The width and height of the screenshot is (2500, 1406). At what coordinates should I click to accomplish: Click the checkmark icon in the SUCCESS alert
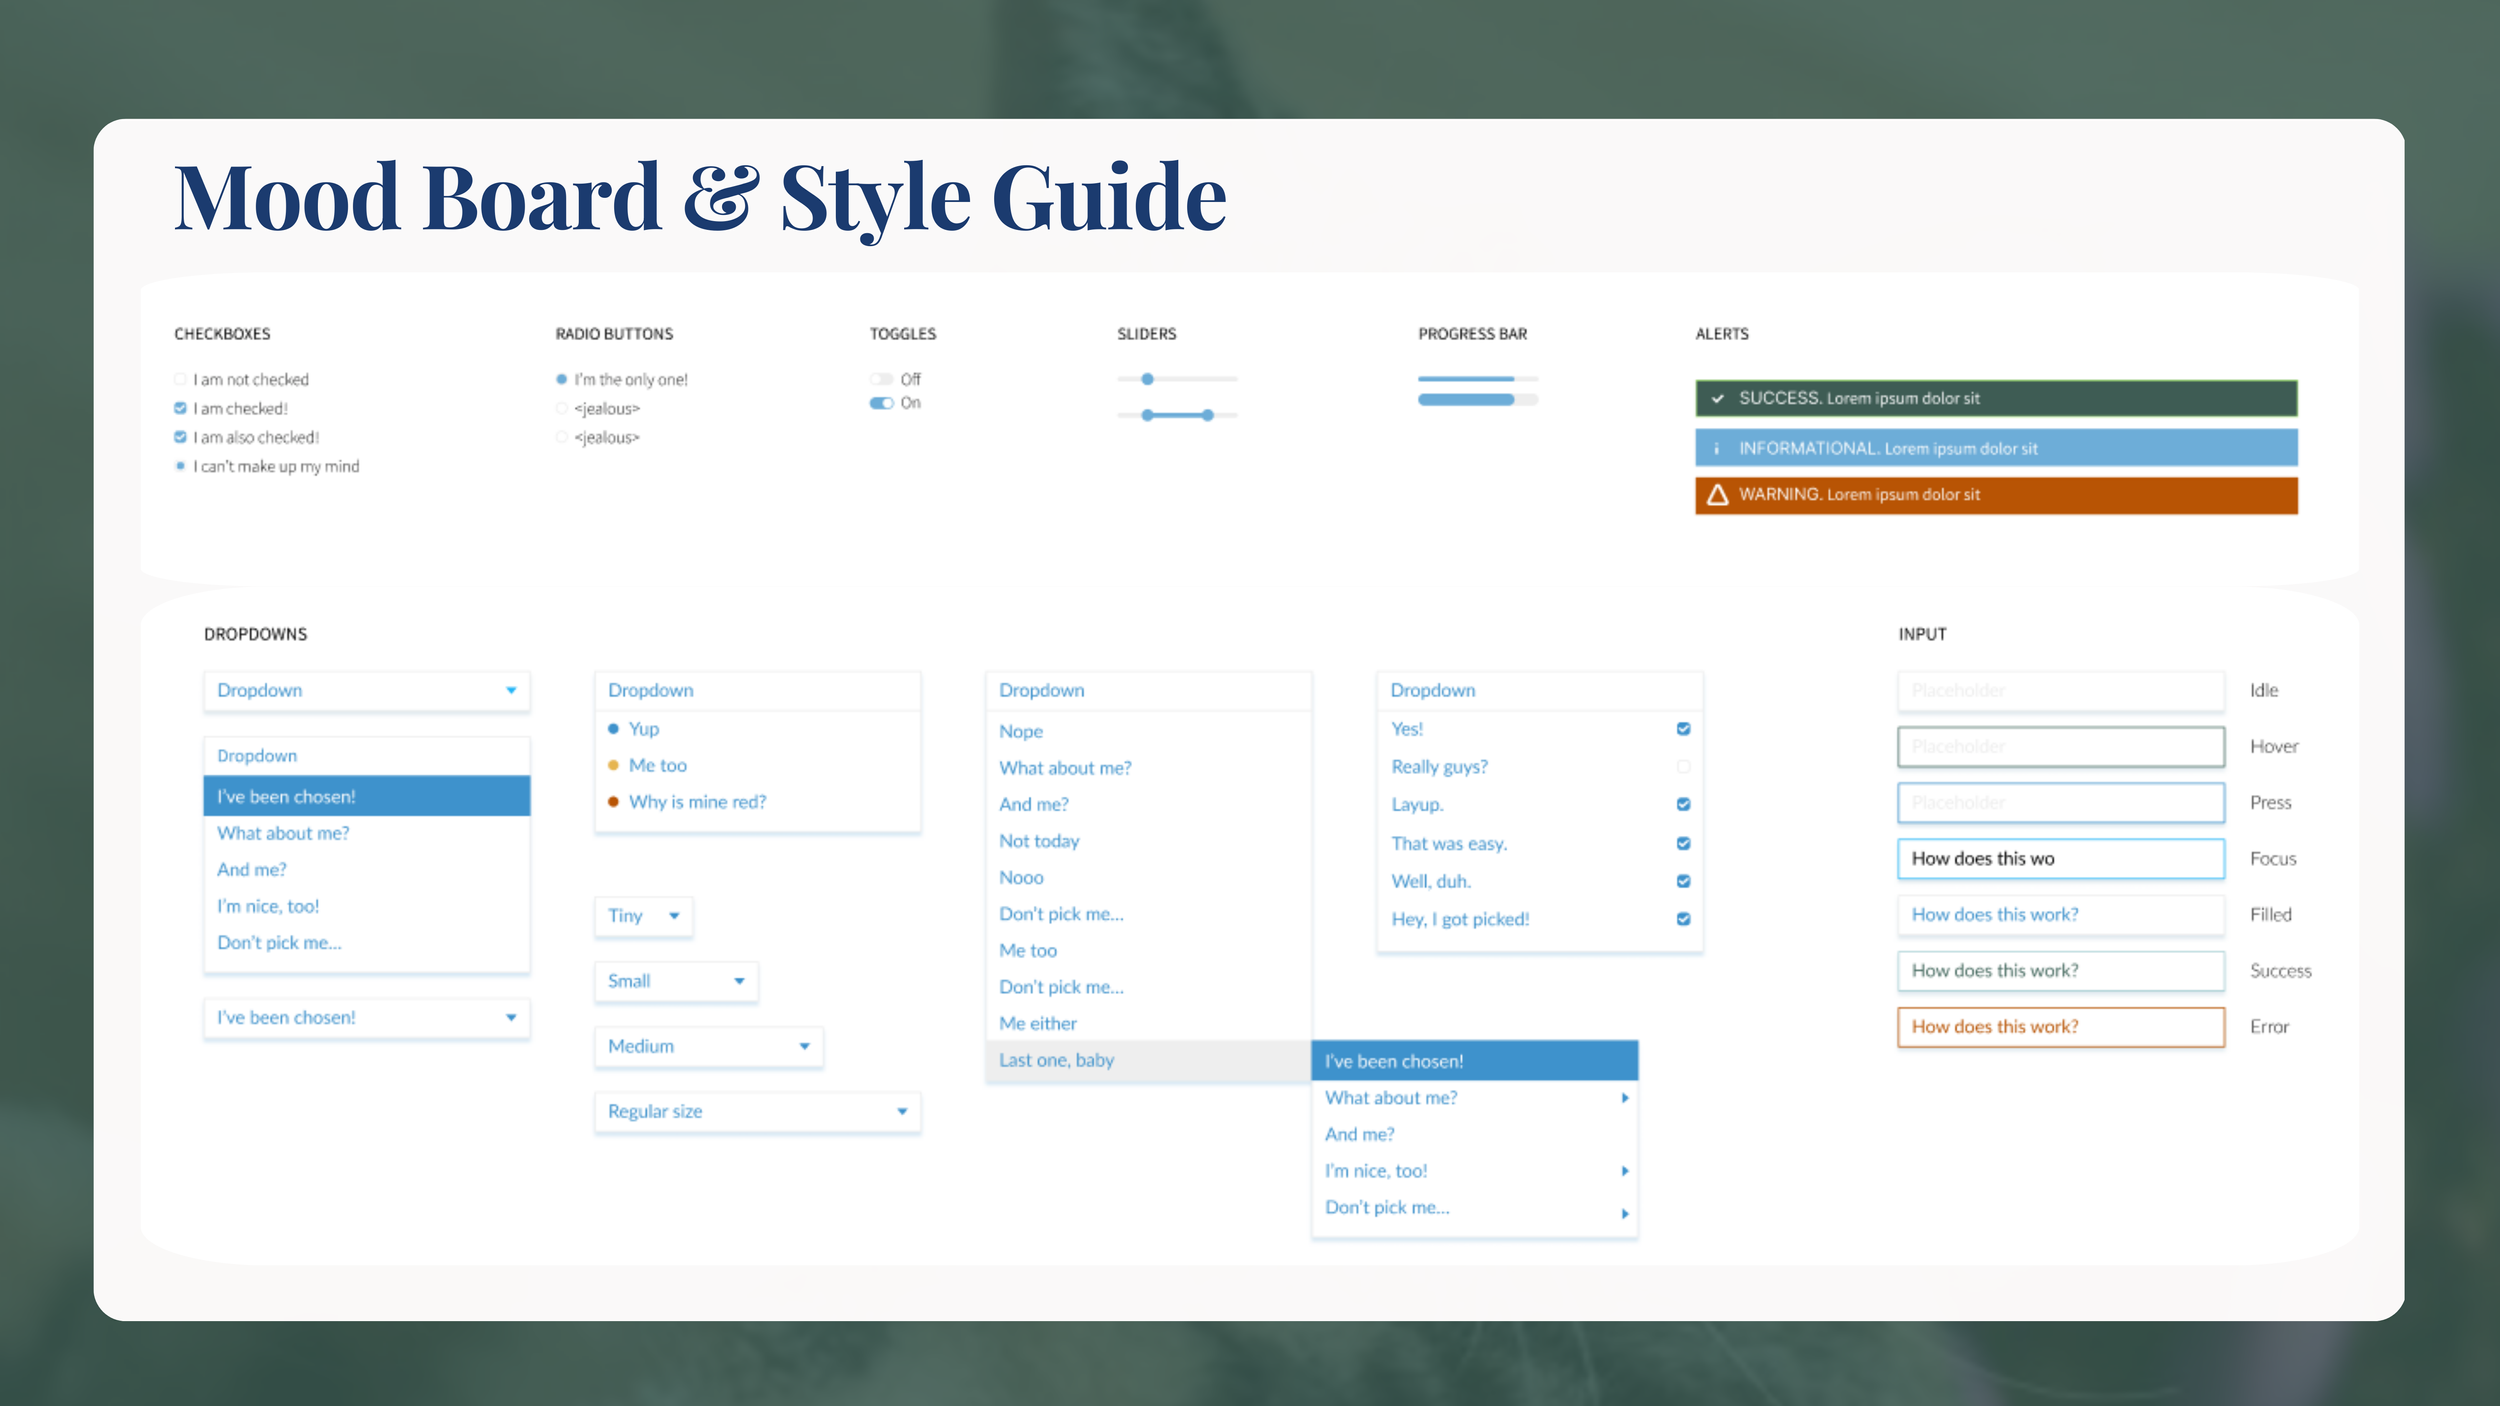point(1717,398)
